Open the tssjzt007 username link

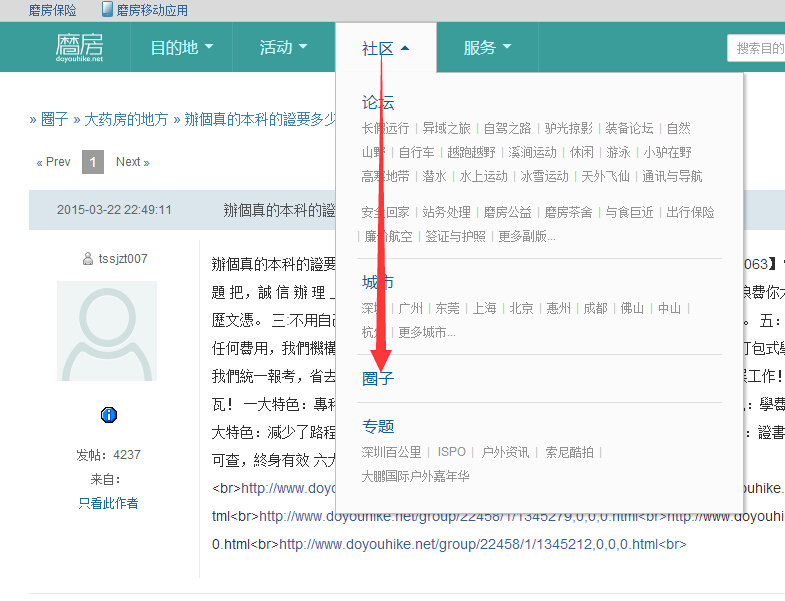tap(123, 258)
